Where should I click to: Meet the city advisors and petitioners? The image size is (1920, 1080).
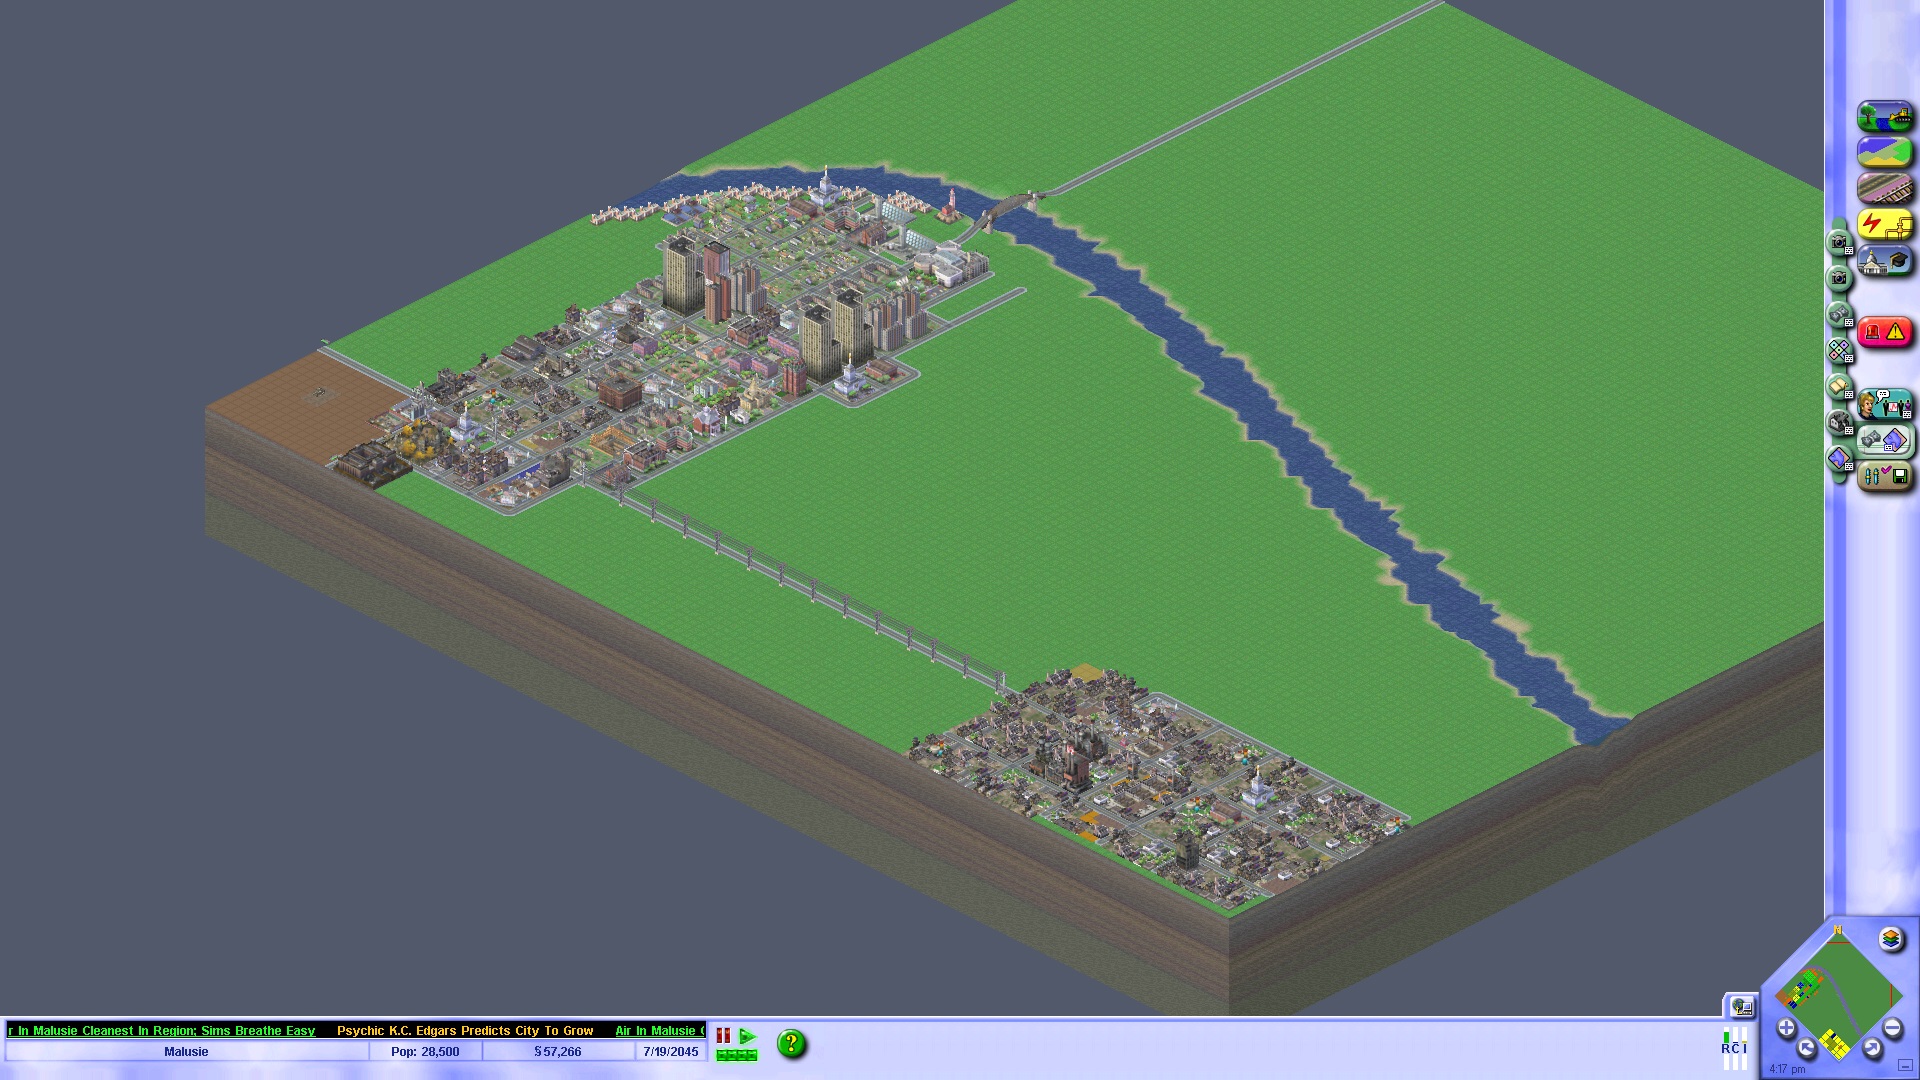1885,404
